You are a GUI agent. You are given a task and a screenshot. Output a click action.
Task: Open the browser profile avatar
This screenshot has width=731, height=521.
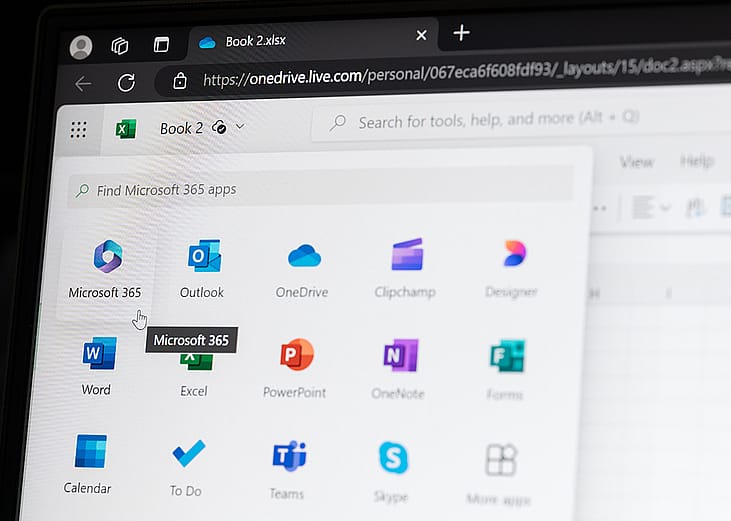tap(81, 47)
